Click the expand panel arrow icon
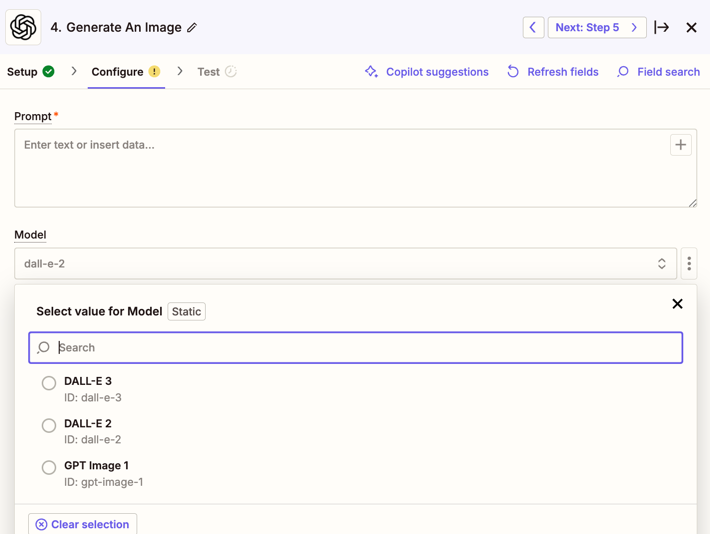The image size is (710, 534). coord(661,28)
